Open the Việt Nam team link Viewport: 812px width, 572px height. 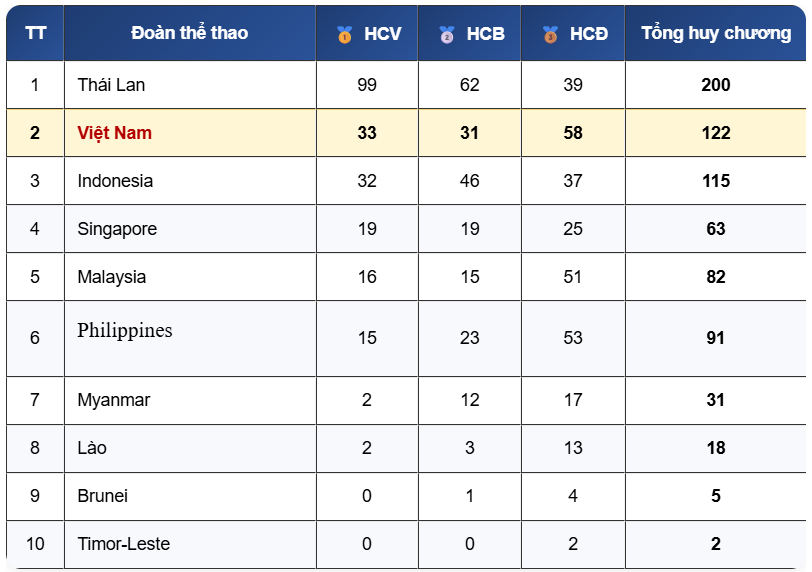pos(114,133)
